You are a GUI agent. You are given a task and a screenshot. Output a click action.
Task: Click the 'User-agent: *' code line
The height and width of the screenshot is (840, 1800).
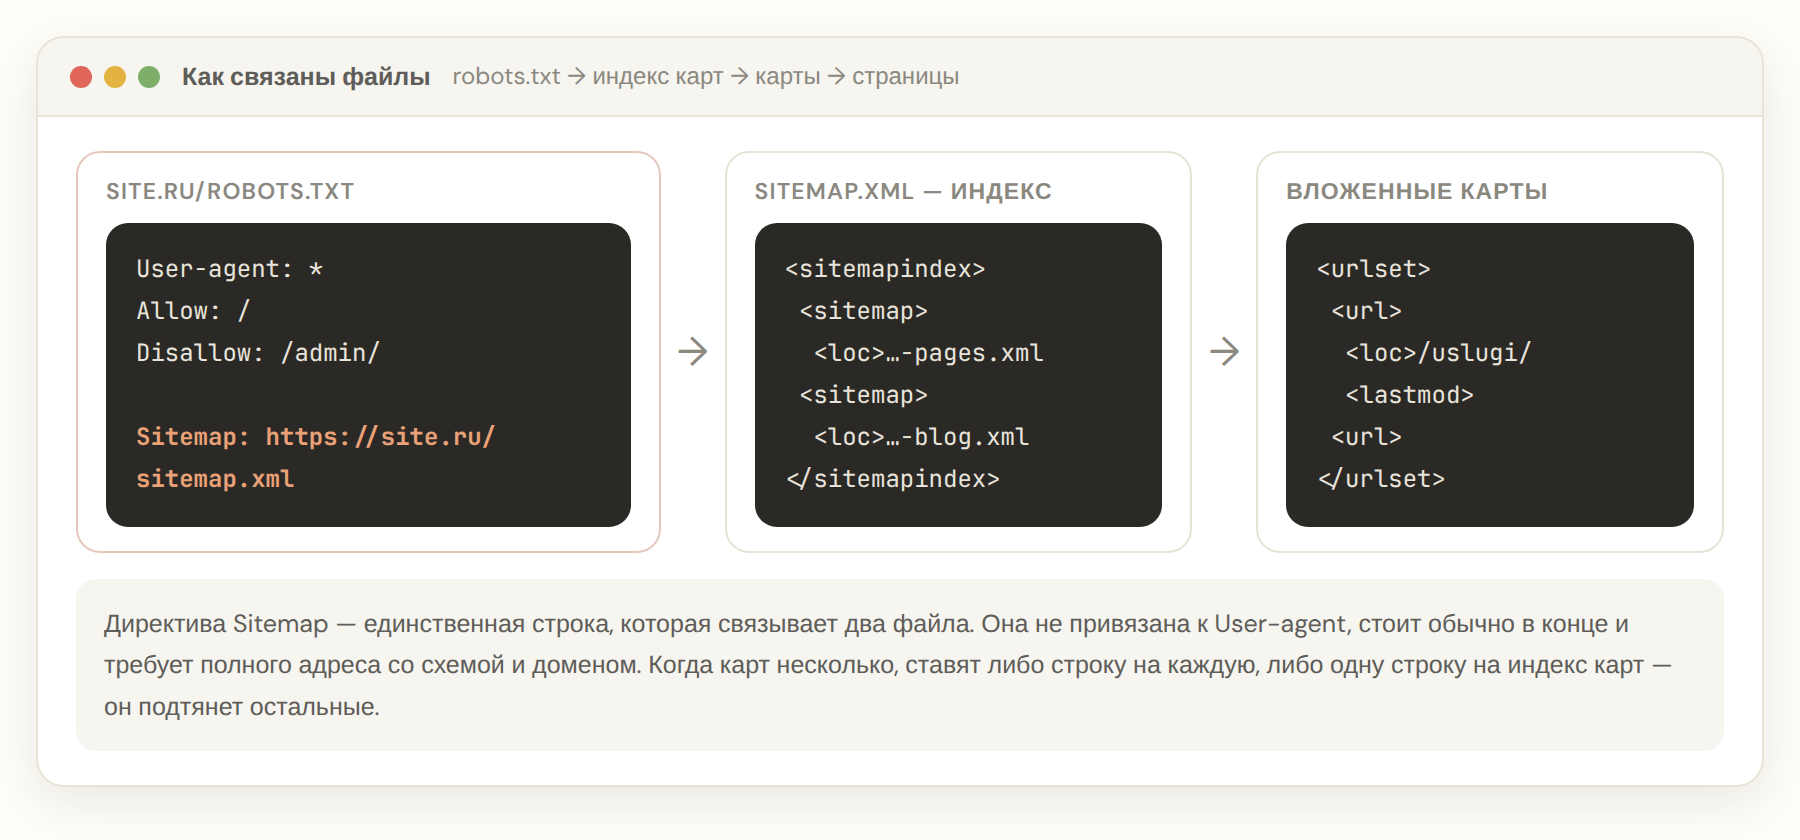(230, 269)
